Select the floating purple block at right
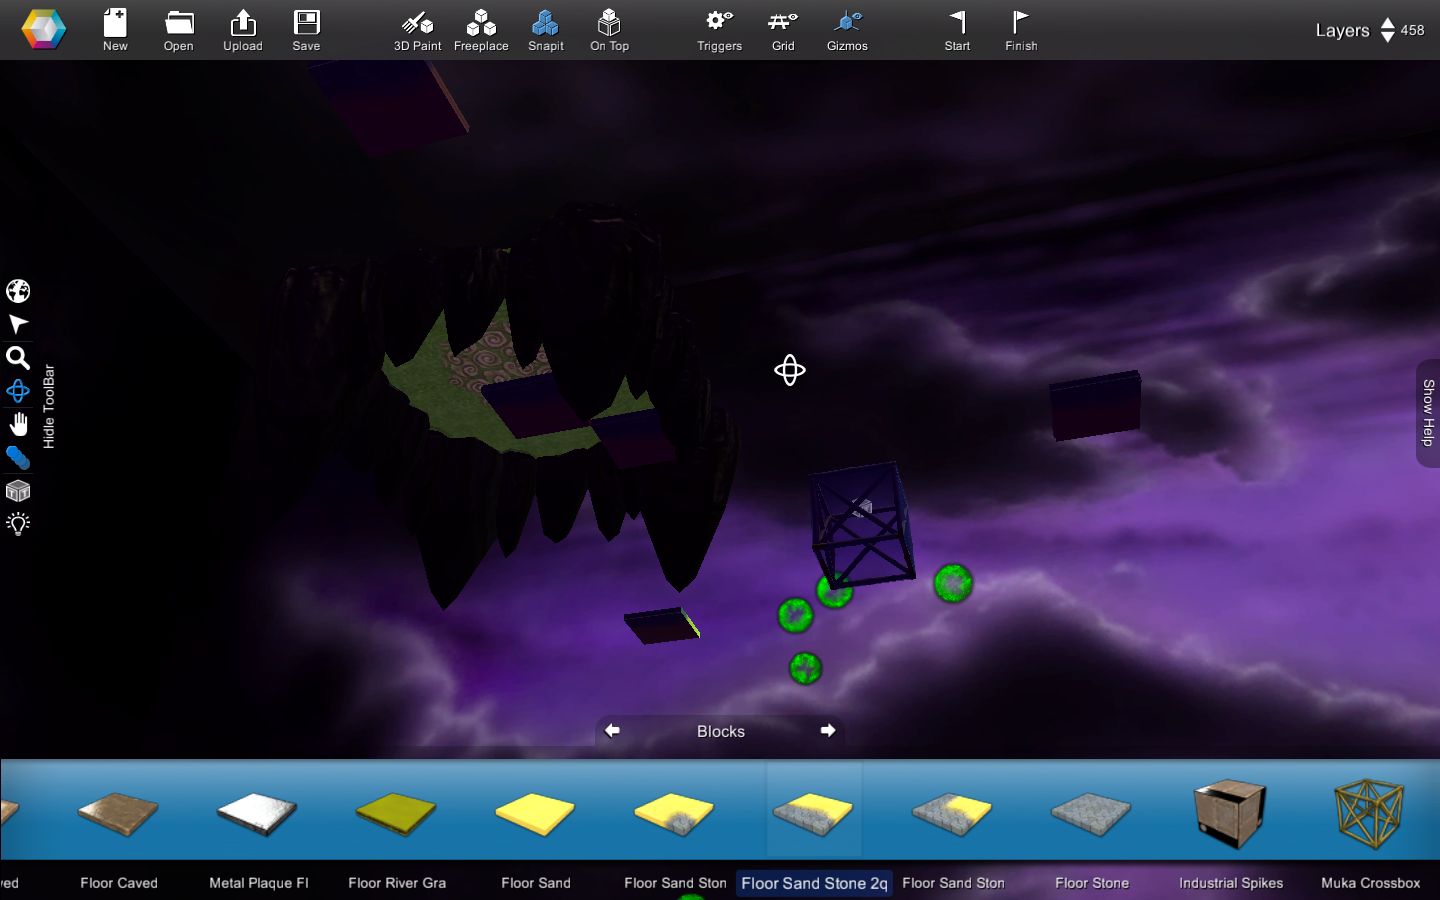This screenshot has width=1440, height=900. click(1095, 405)
